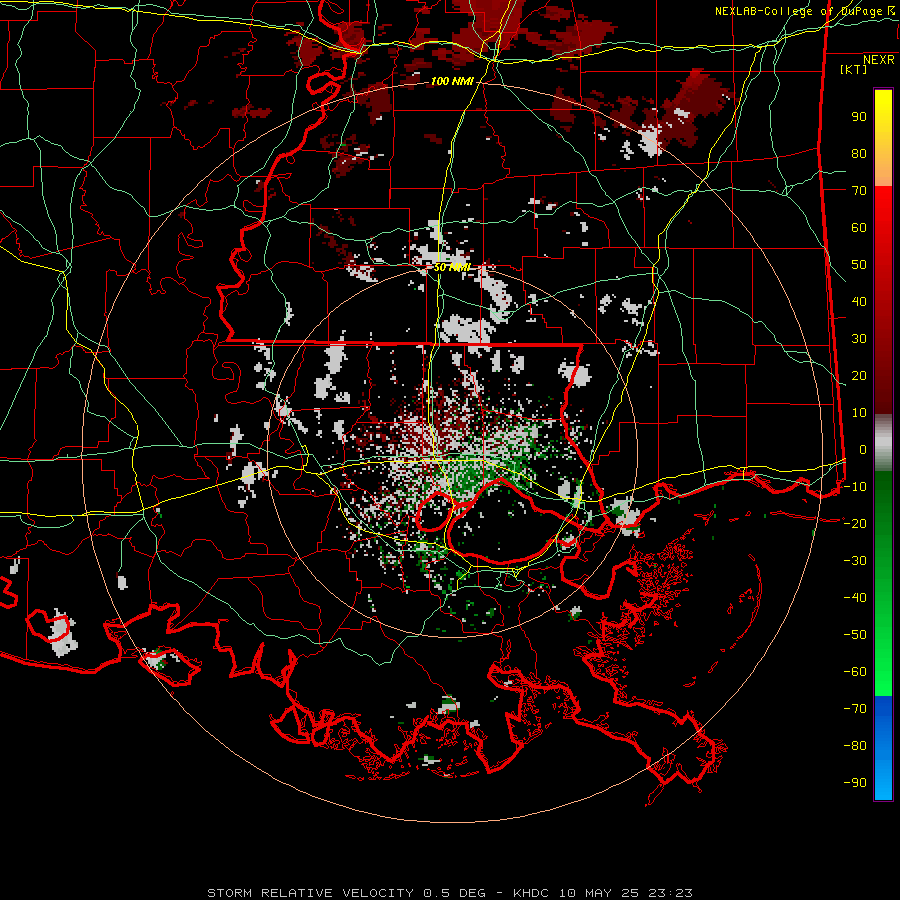This screenshot has height=900, width=900.
Task: Click the bright red segment near 60 knots
Action: (x=883, y=218)
